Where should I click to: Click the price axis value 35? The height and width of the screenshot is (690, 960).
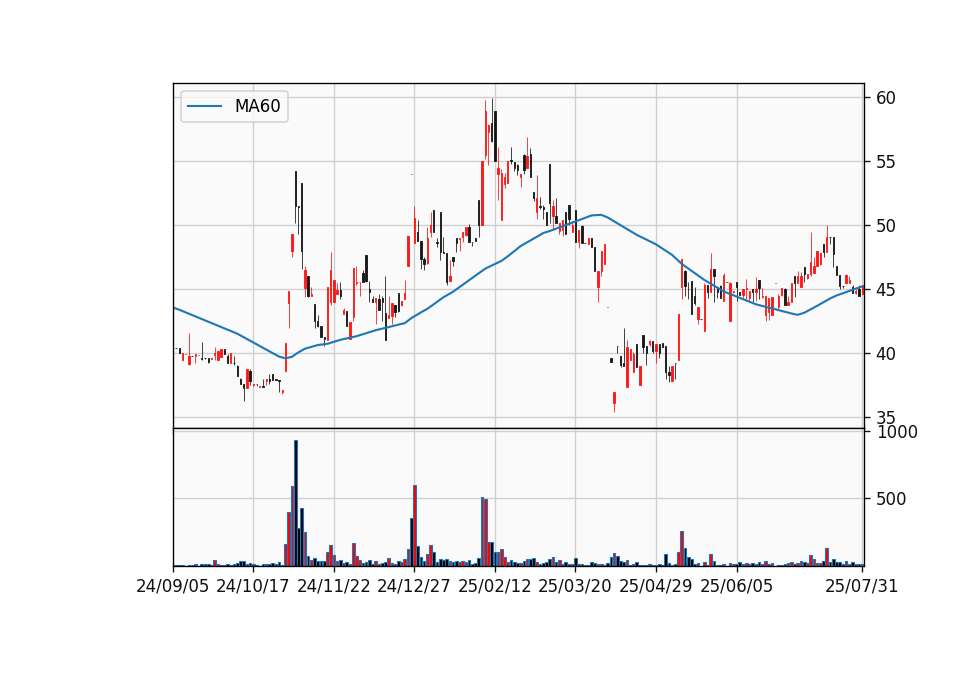tap(885, 418)
